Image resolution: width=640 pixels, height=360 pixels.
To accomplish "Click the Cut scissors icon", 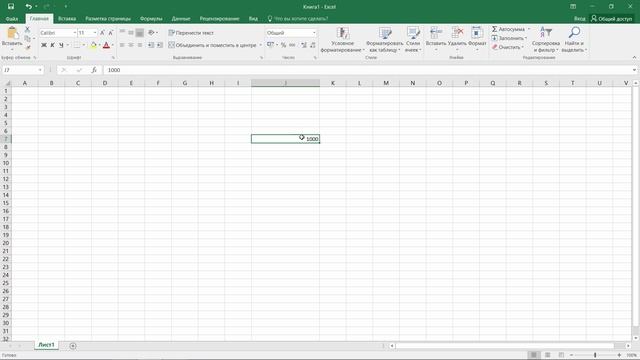I will [x=27, y=29].
